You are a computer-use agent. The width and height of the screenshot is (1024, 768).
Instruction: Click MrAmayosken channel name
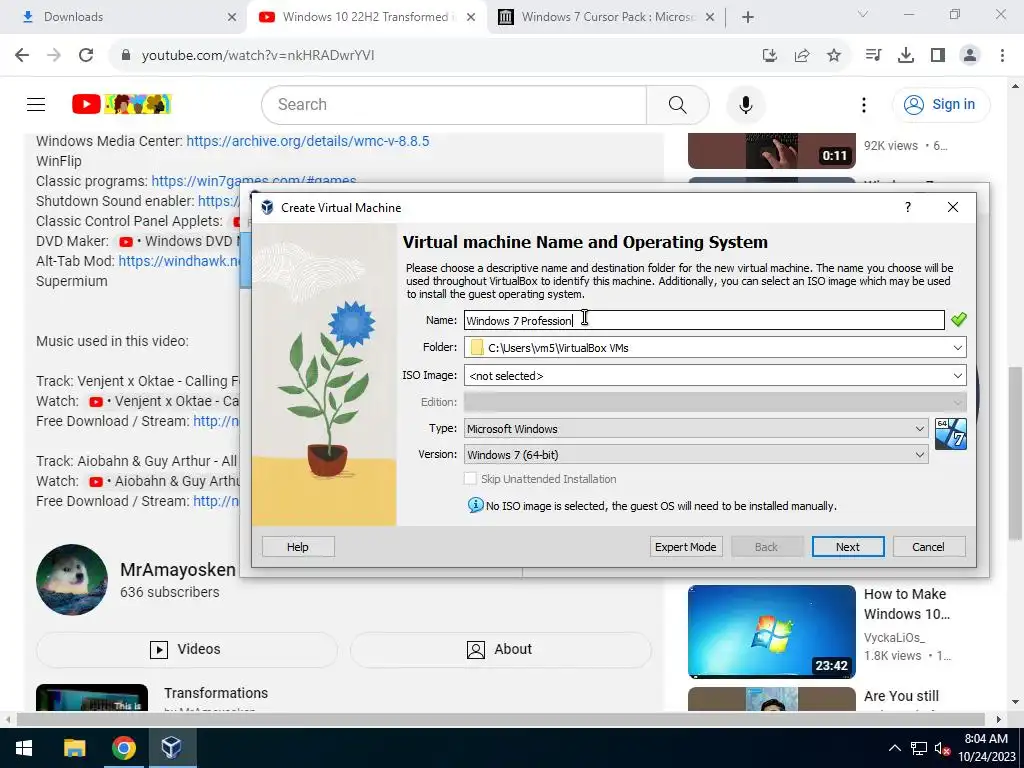pos(178,569)
